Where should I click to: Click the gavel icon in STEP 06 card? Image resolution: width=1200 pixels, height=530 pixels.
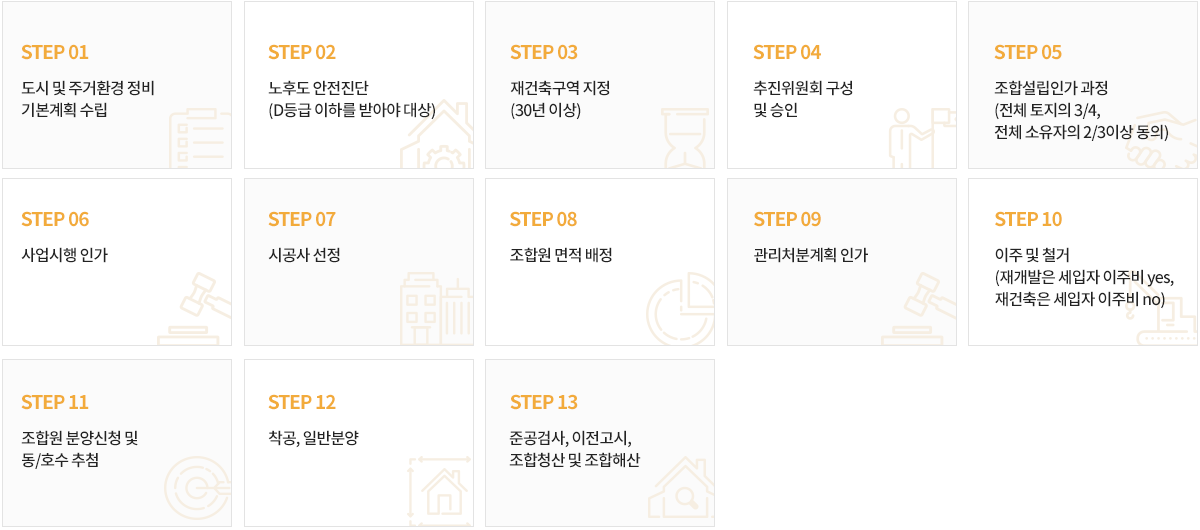186,309
